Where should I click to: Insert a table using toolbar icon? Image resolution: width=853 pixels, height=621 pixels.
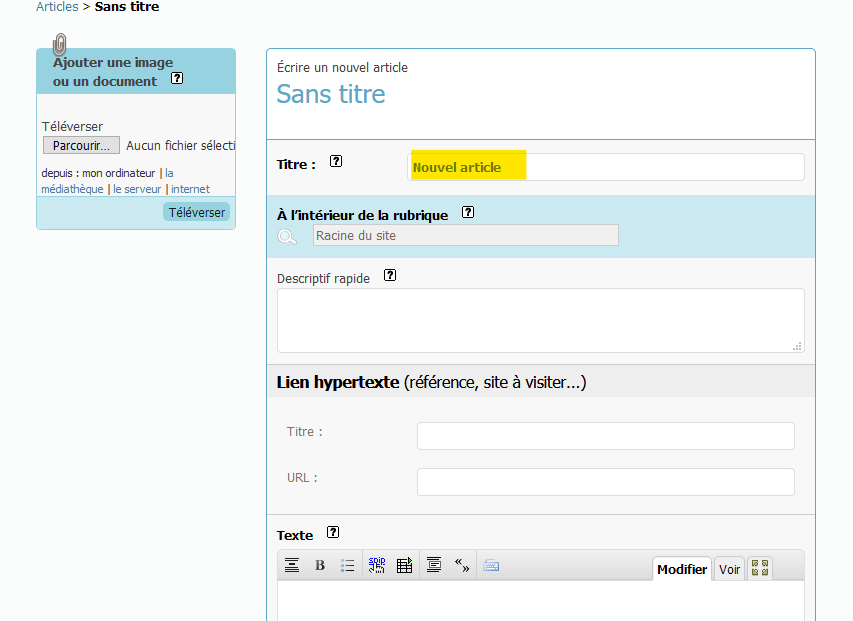pyautogui.click(x=404, y=566)
